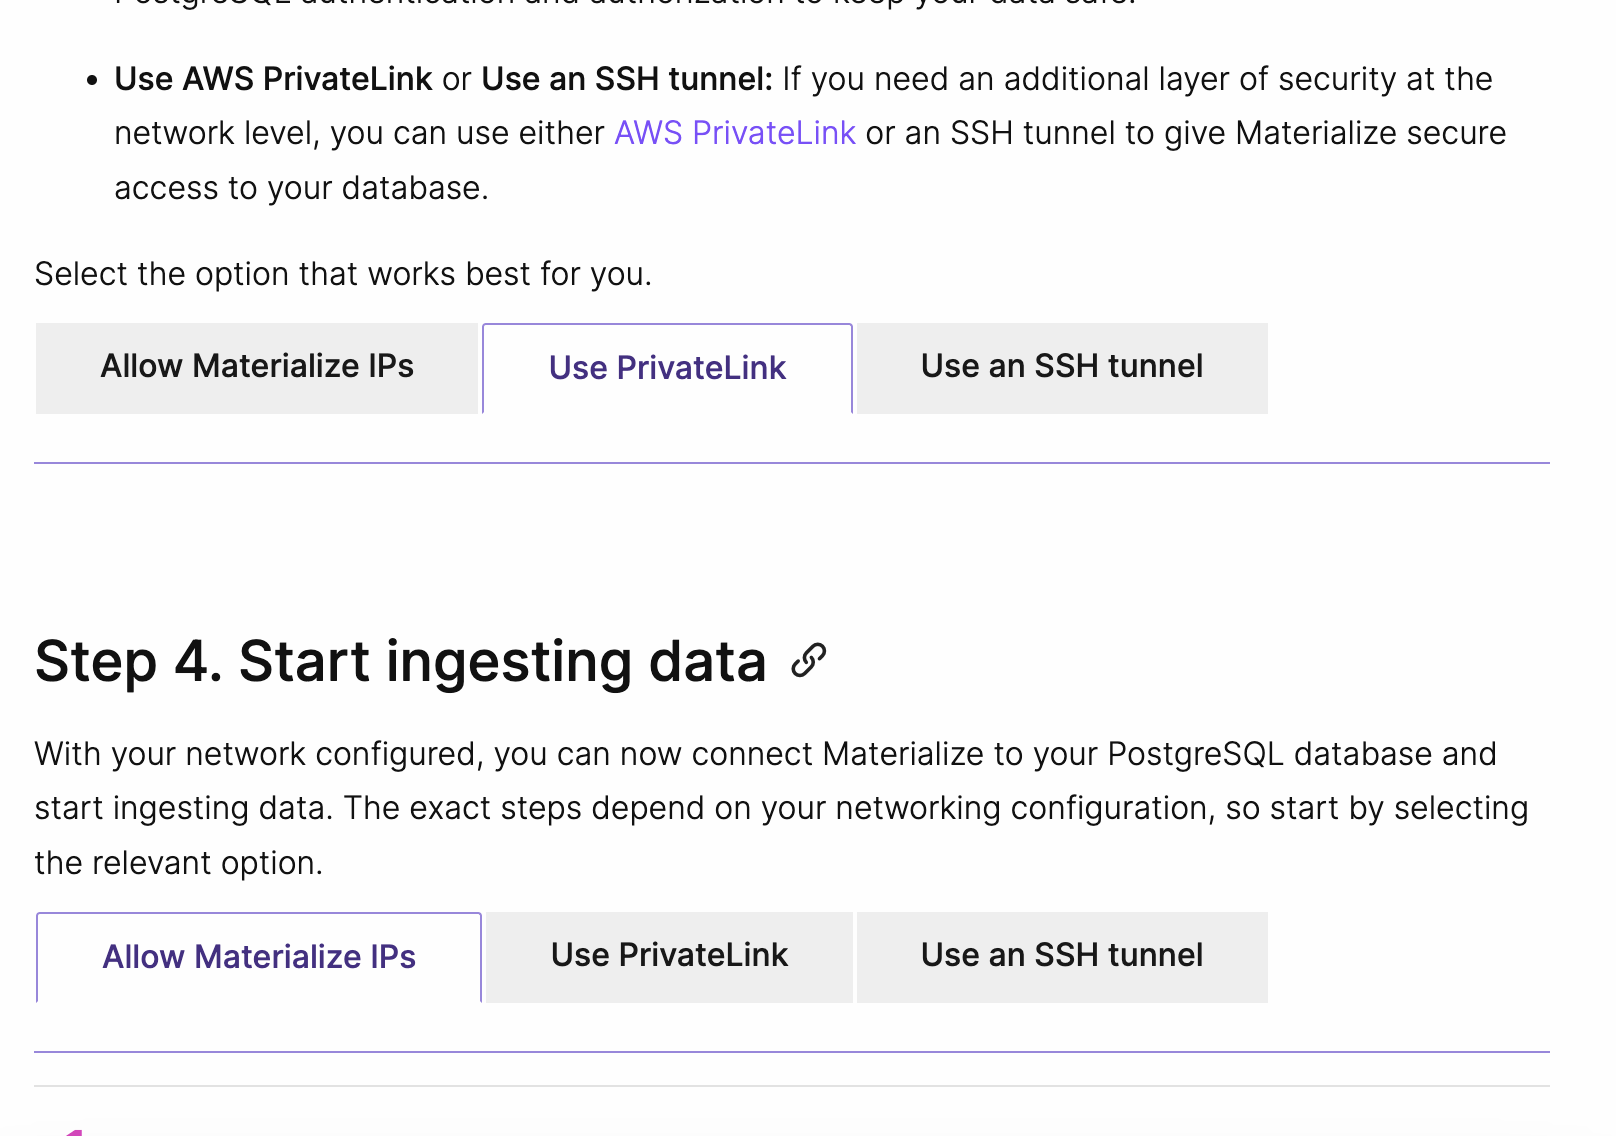Choose Use an SSH tunnel tab under Step 4
The width and height of the screenshot is (1616, 1136).
click(1062, 956)
